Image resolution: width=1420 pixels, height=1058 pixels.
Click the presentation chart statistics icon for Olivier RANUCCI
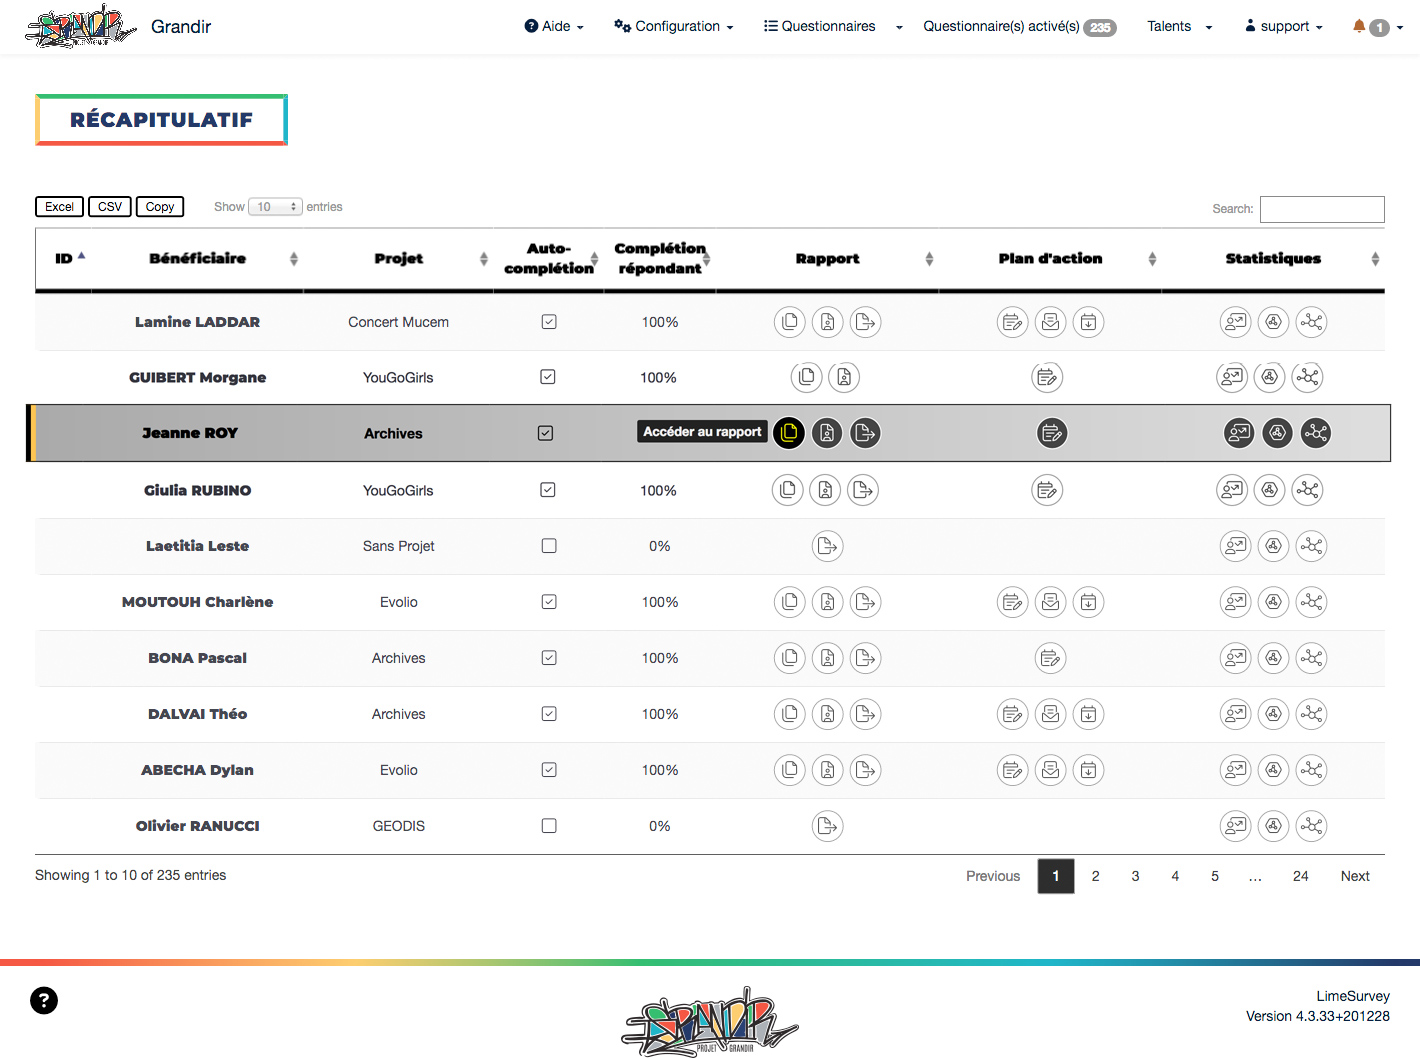pos(1236,826)
